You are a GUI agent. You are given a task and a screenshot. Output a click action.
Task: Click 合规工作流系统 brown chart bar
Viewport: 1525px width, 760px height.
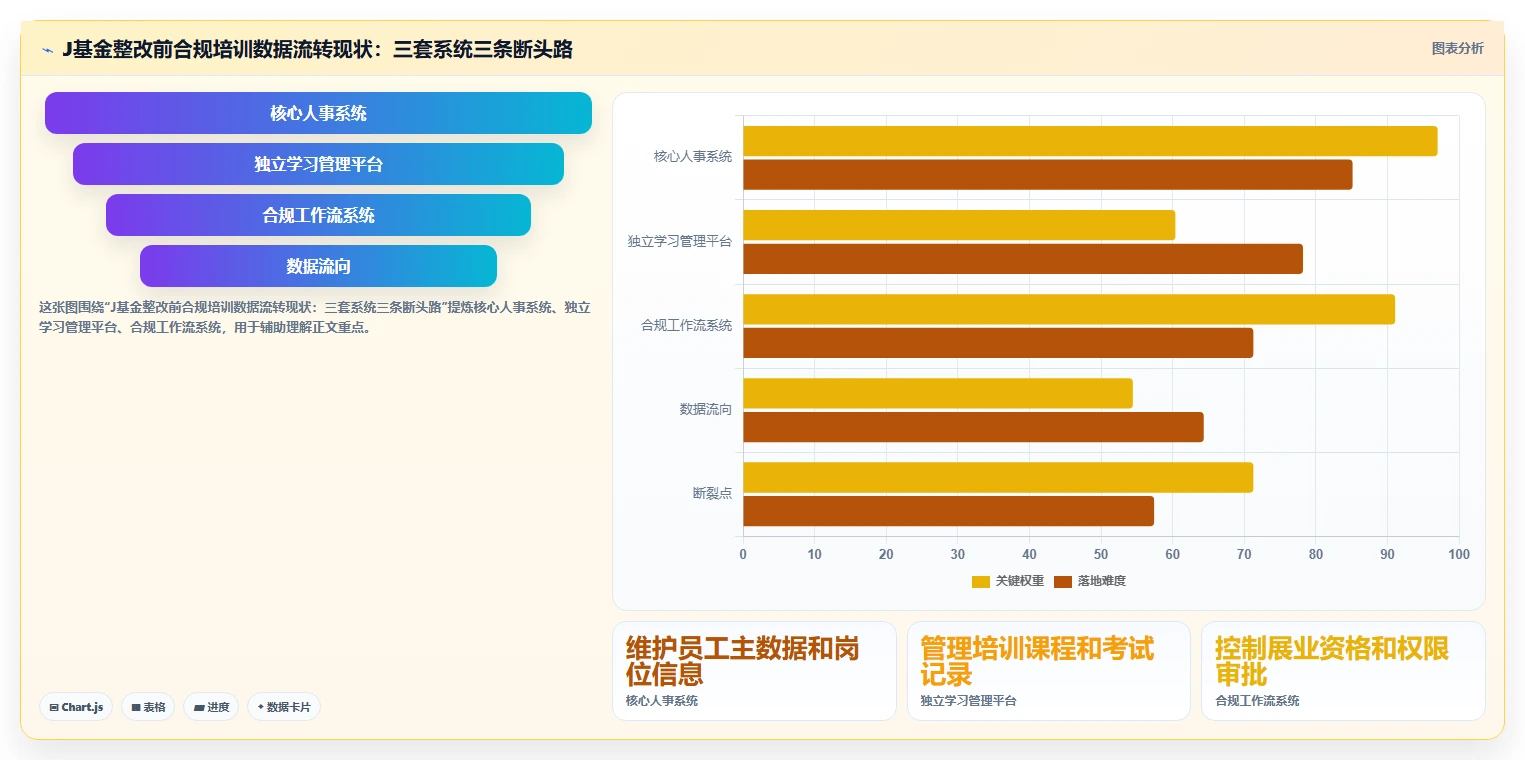click(998, 343)
